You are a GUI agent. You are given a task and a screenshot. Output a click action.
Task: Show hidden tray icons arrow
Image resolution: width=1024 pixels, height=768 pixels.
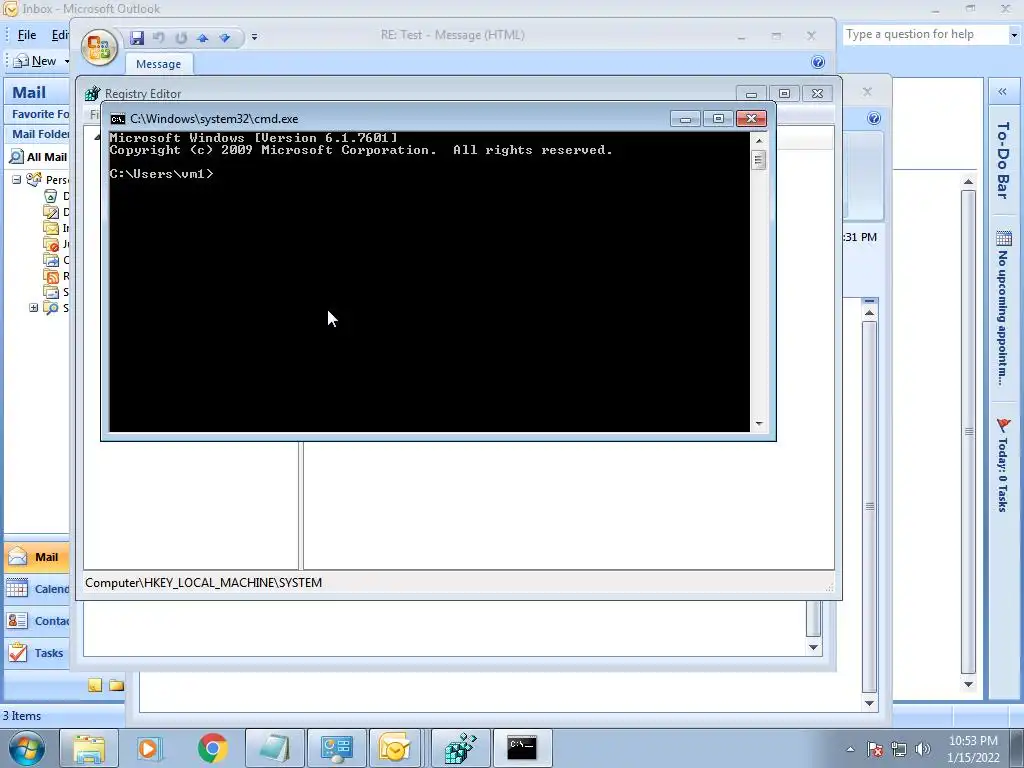point(850,749)
